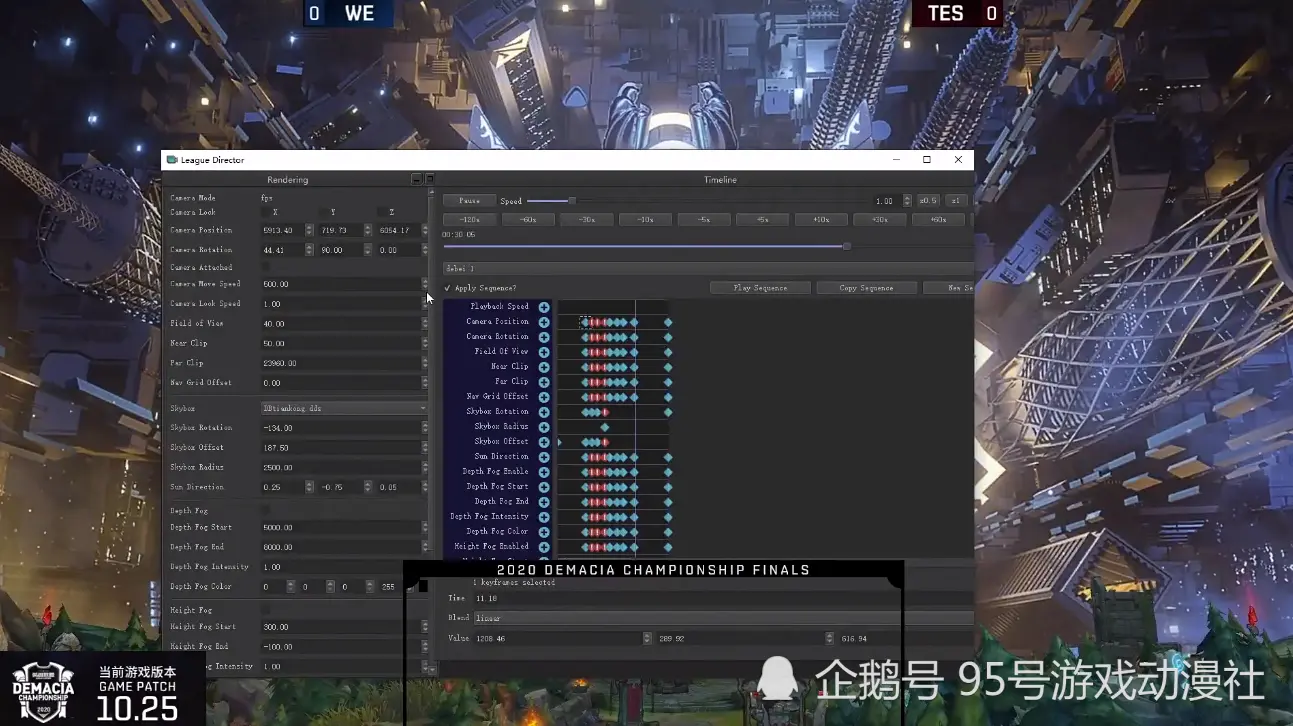Float the Rendering panel with its undock icon
Image resolution: width=1293 pixels, height=726 pixels.
430,179
